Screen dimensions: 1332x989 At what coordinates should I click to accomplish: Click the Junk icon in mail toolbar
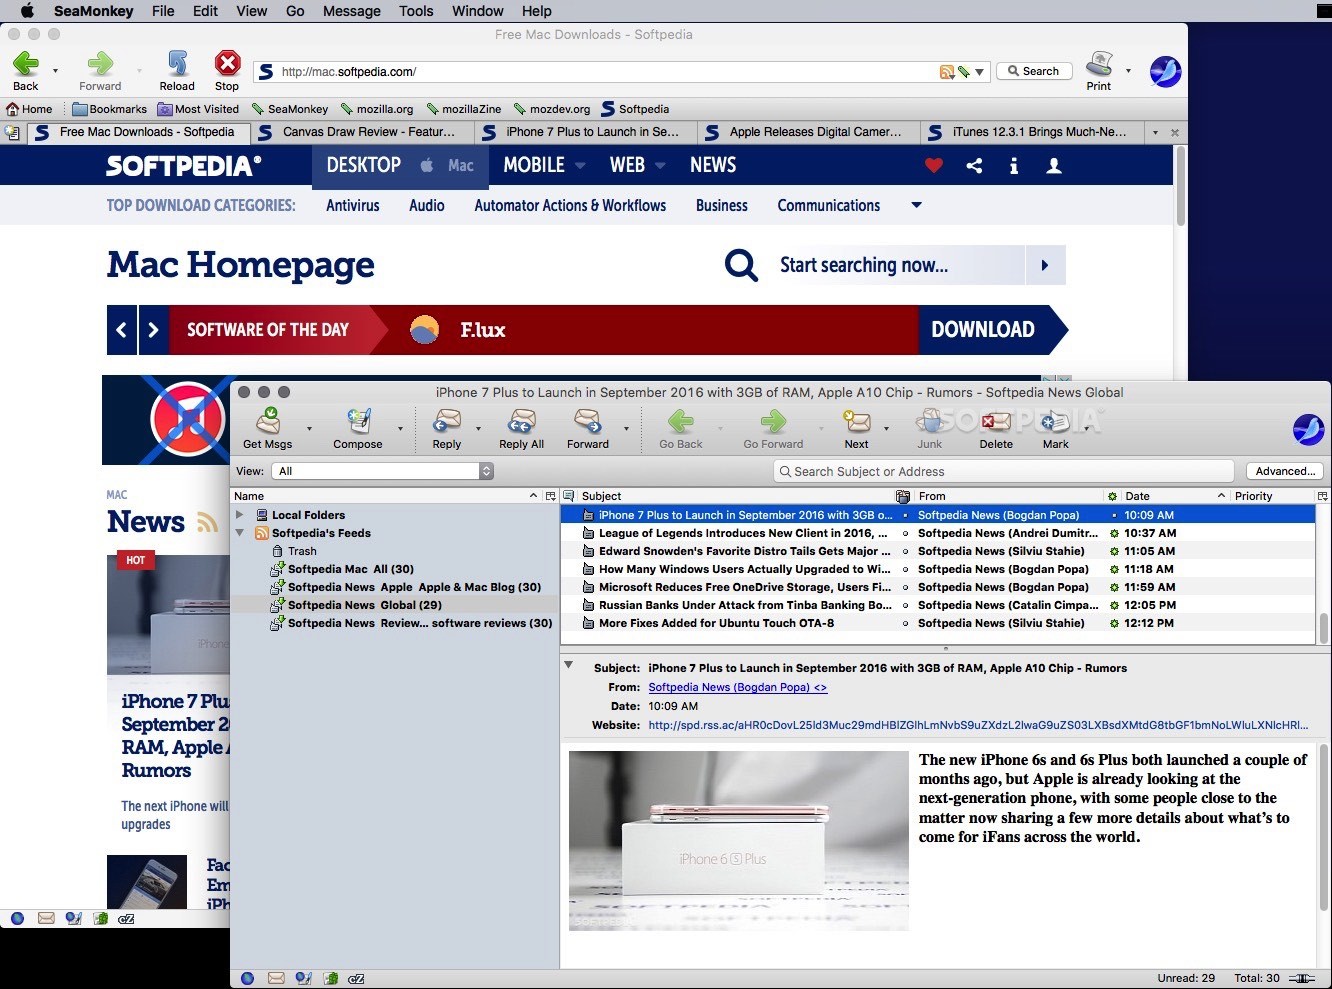click(930, 421)
